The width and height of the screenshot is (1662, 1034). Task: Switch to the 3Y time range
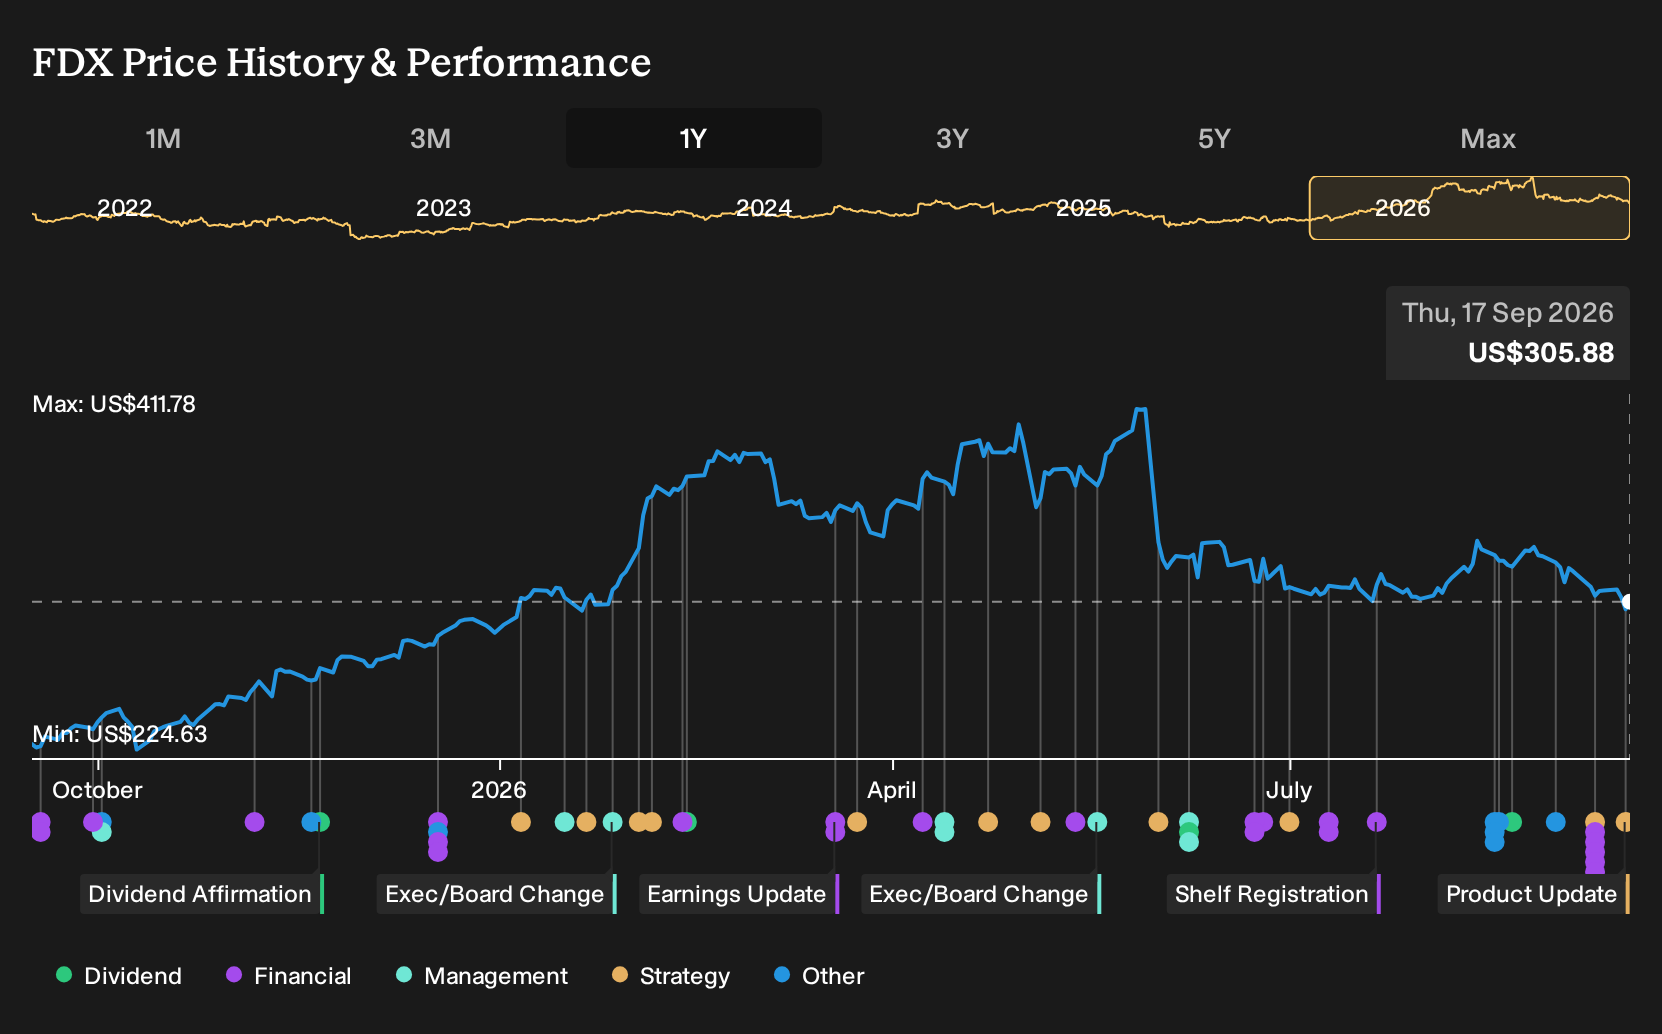pos(952,138)
